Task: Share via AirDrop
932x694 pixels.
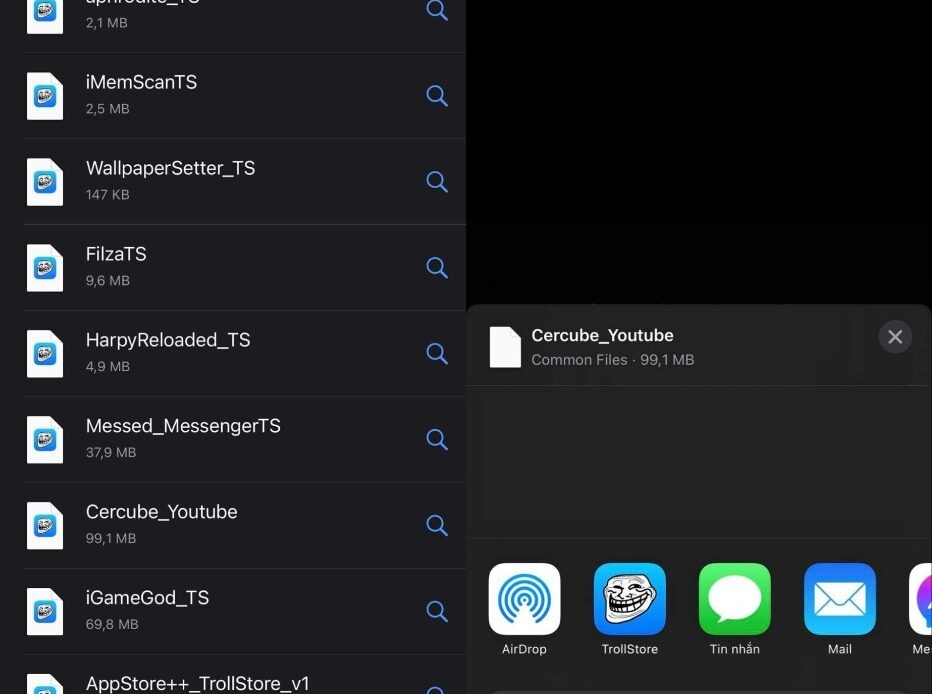Action: click(x=524, y=599)
